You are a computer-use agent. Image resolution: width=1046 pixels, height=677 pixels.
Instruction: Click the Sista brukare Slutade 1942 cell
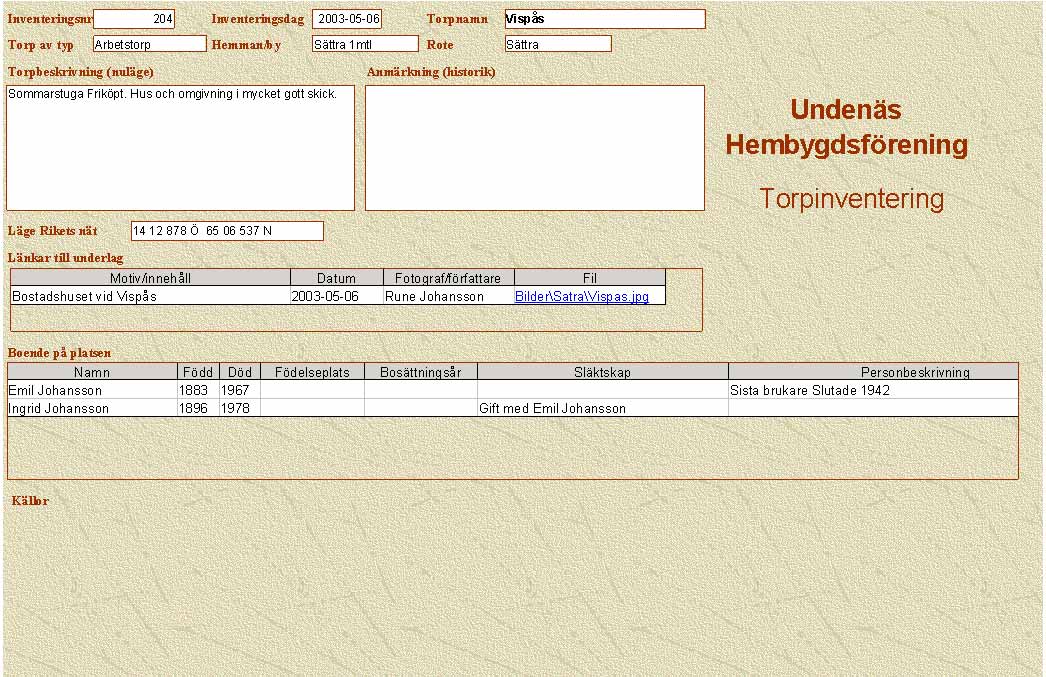tap(872, 391)
